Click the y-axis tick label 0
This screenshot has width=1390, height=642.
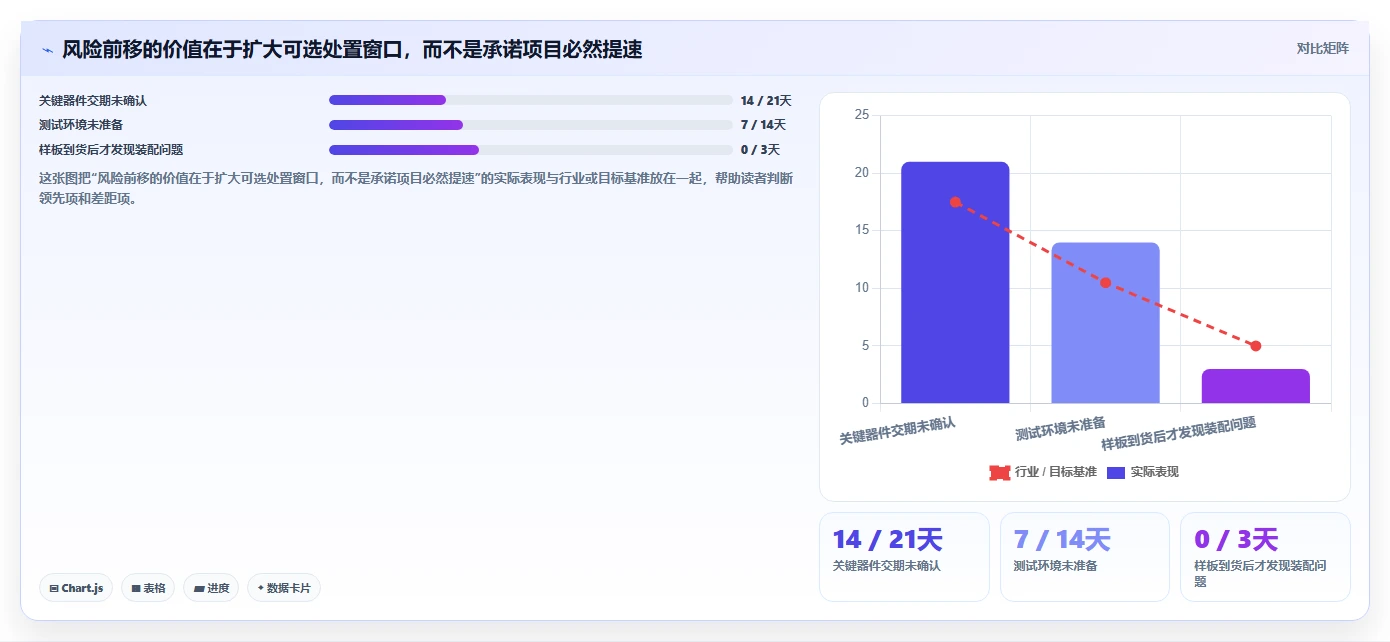click(x=866, y=403)
